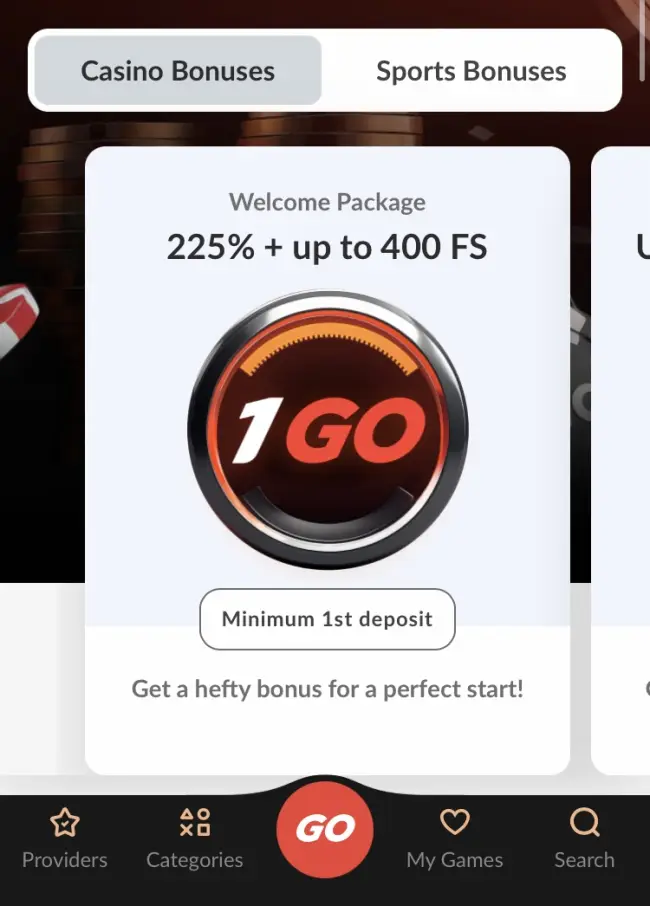Tap the red GO center button
The image size is (650, 906).
(325, 829)
